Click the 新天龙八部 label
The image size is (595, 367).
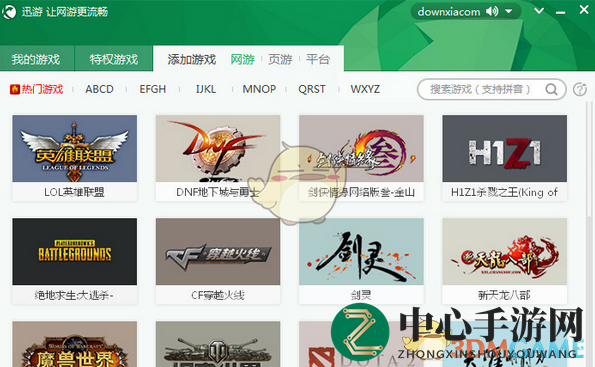504,295
